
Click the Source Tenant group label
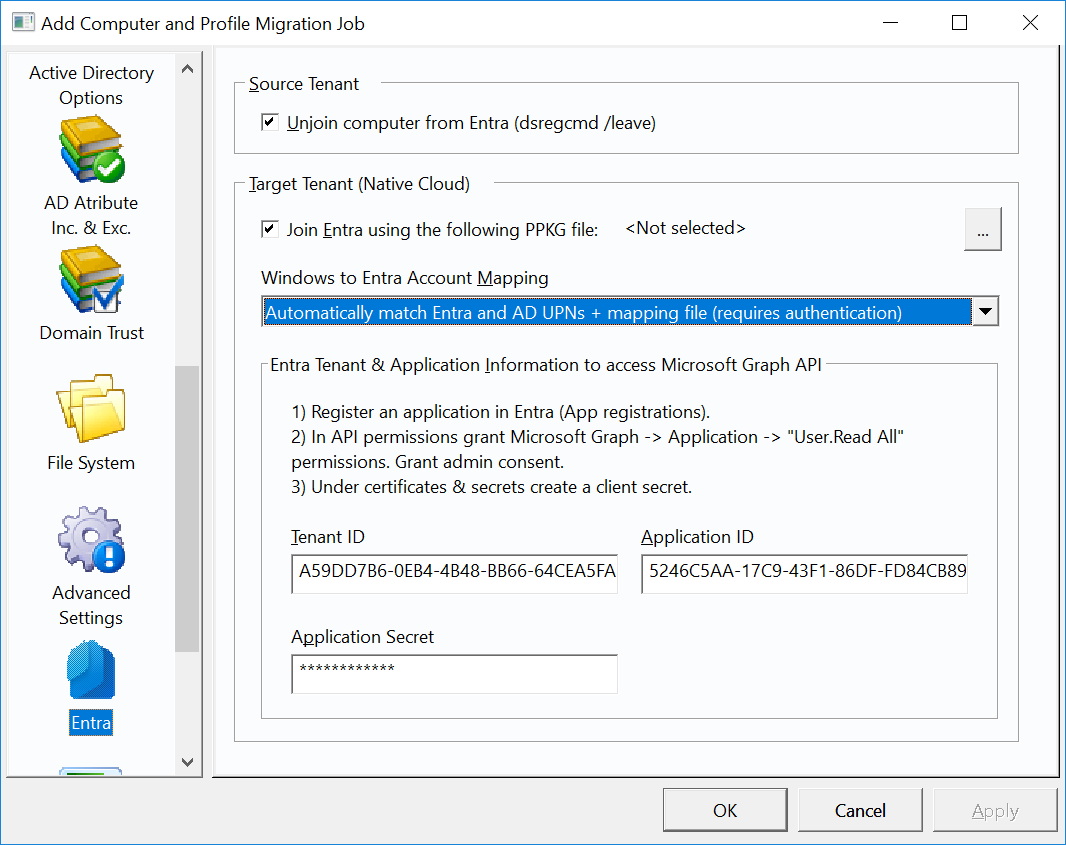(304, 84)
